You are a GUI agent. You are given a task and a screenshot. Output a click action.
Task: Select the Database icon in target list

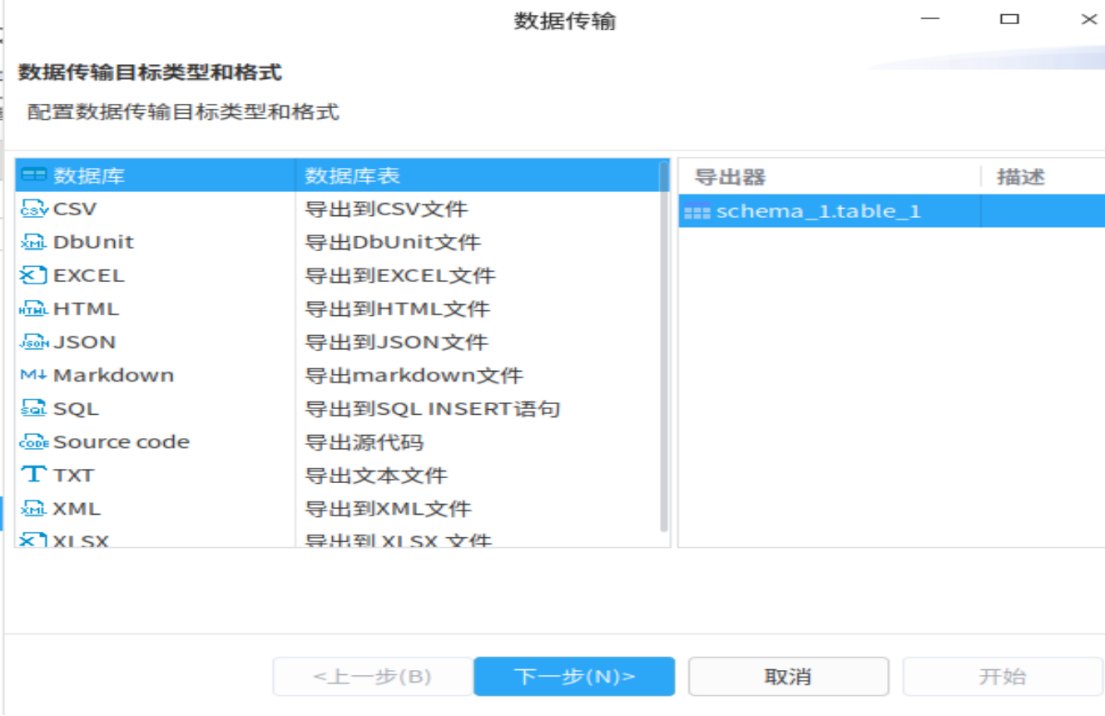click(34, 176)
